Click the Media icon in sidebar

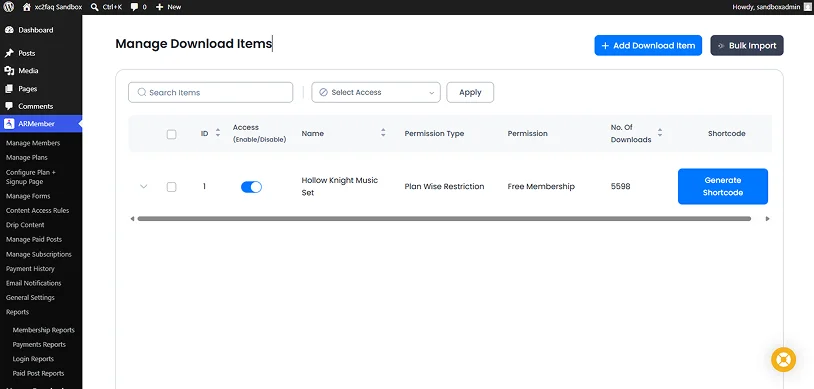(x=9, y=71)
